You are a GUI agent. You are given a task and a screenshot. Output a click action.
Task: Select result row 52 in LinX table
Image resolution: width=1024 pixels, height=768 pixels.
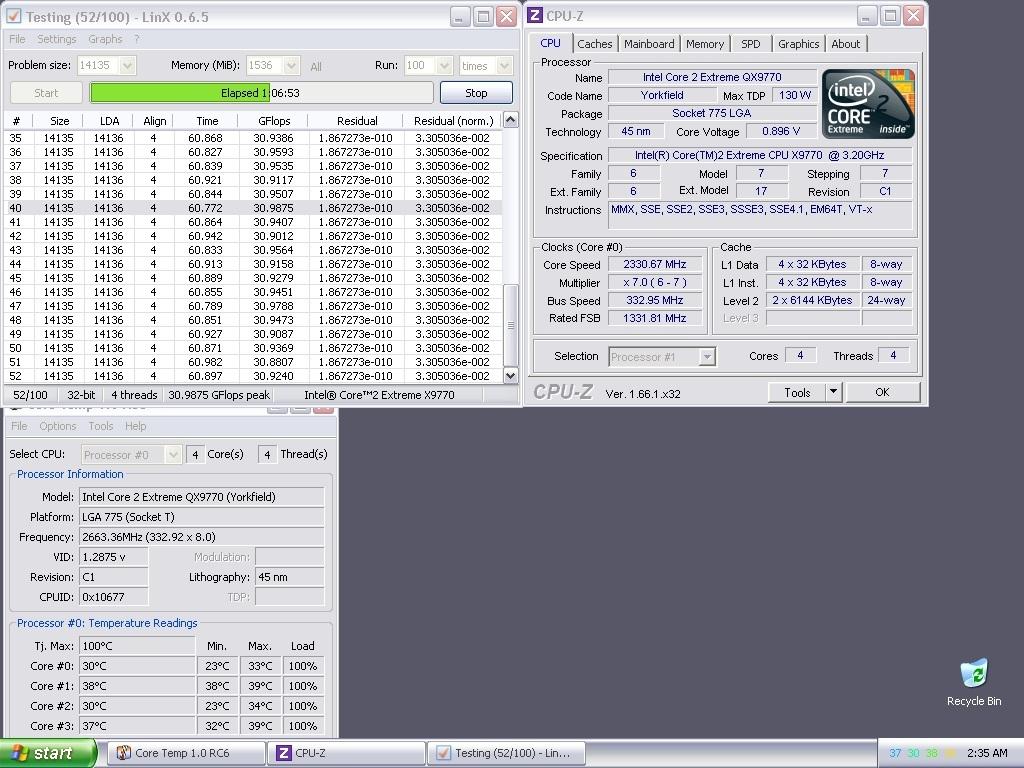[x=253, y=376]
